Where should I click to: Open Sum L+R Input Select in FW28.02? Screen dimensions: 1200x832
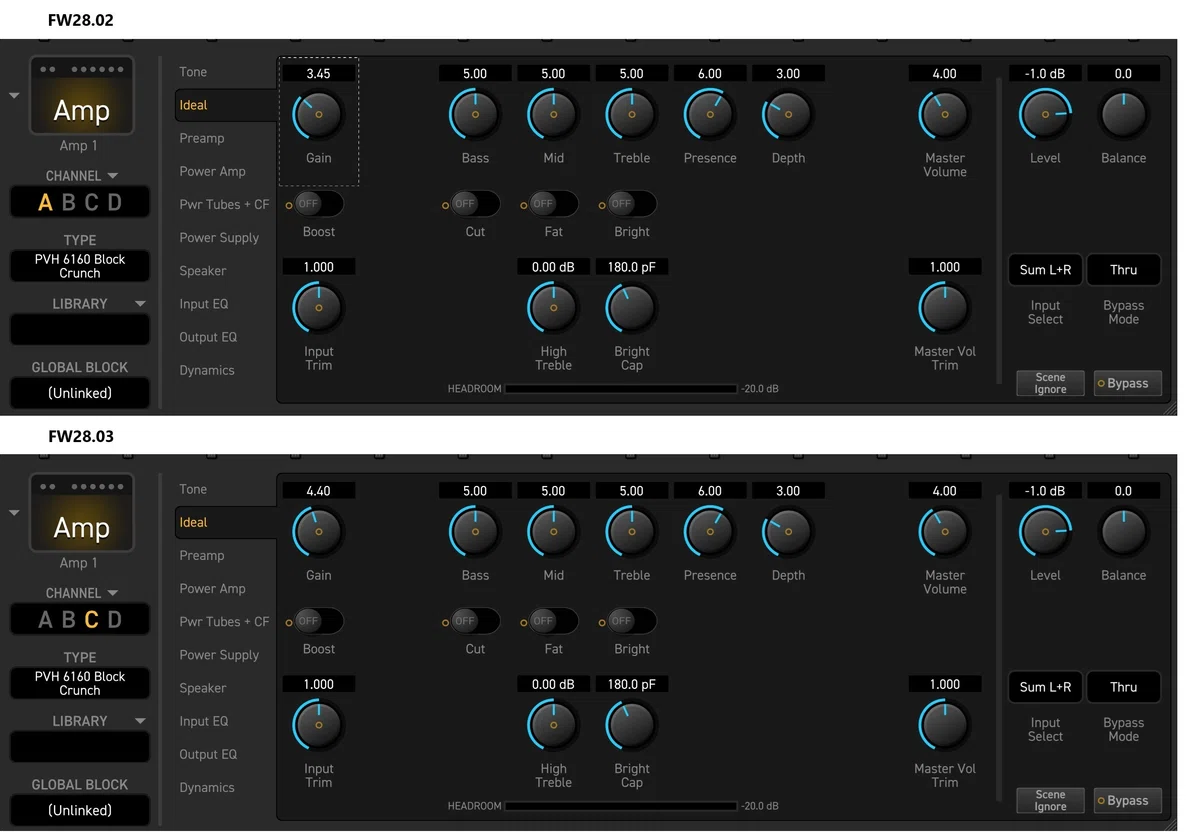coord(1045,270)
